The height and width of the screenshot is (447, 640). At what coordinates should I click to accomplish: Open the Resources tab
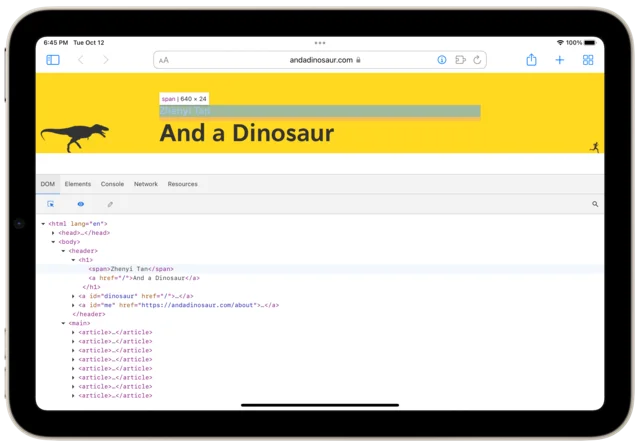[182, 184]
